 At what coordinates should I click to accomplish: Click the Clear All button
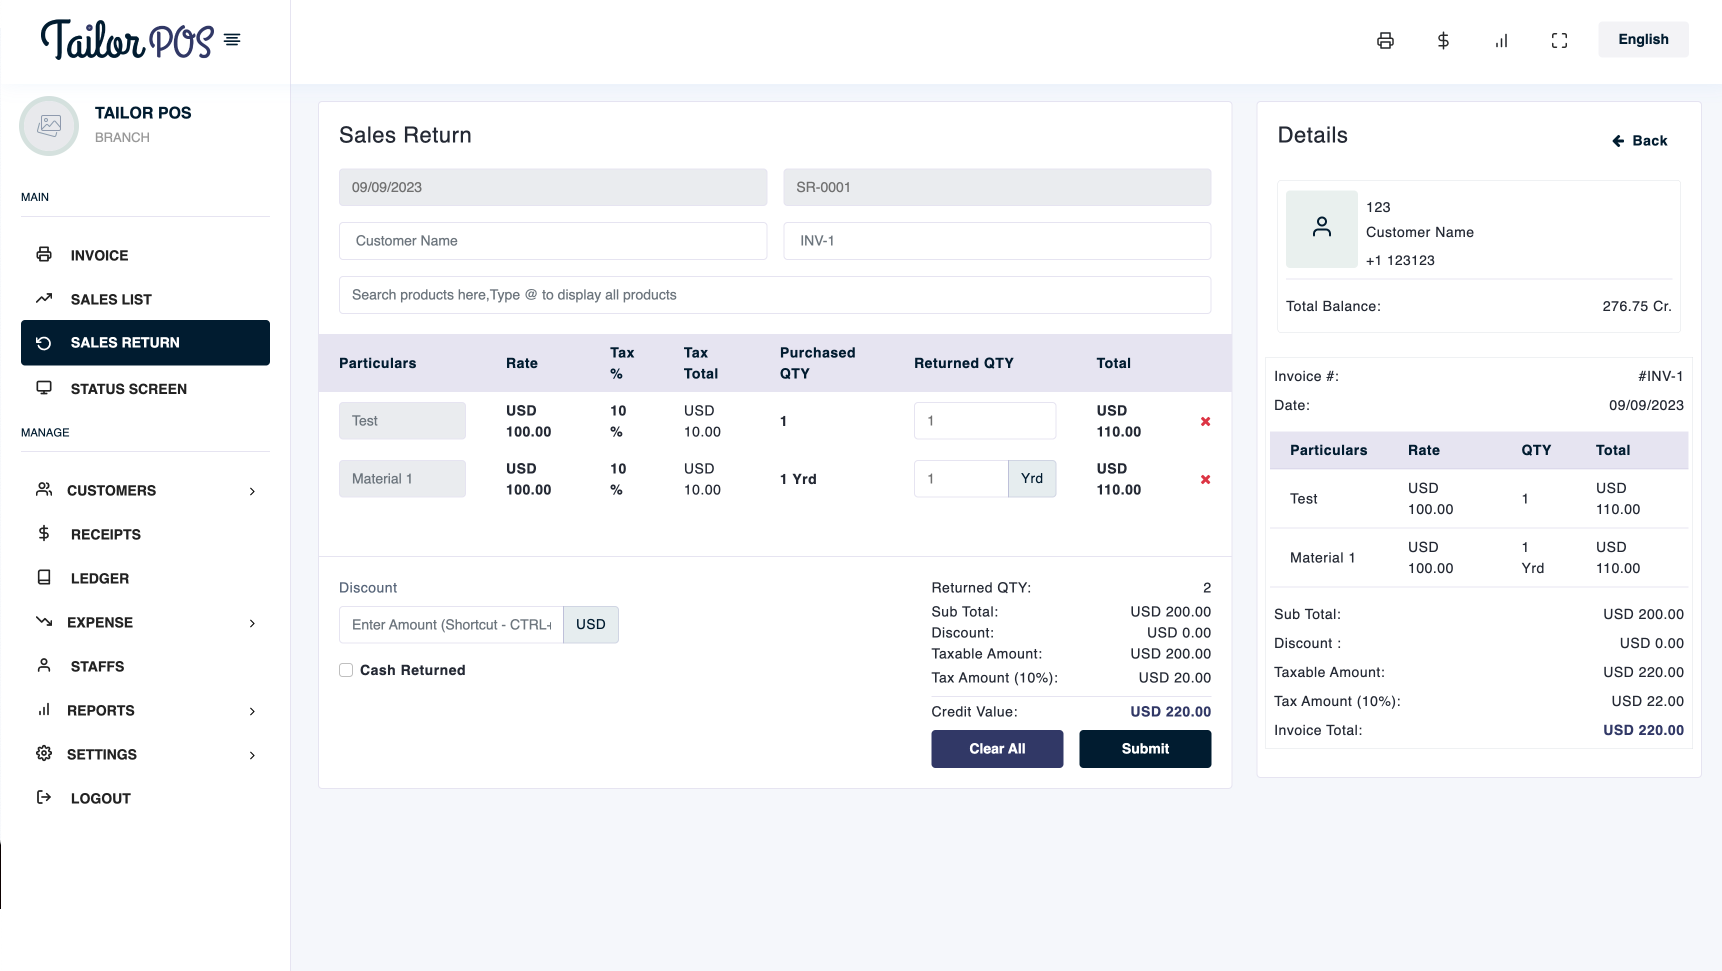click(x=996, y=749)
